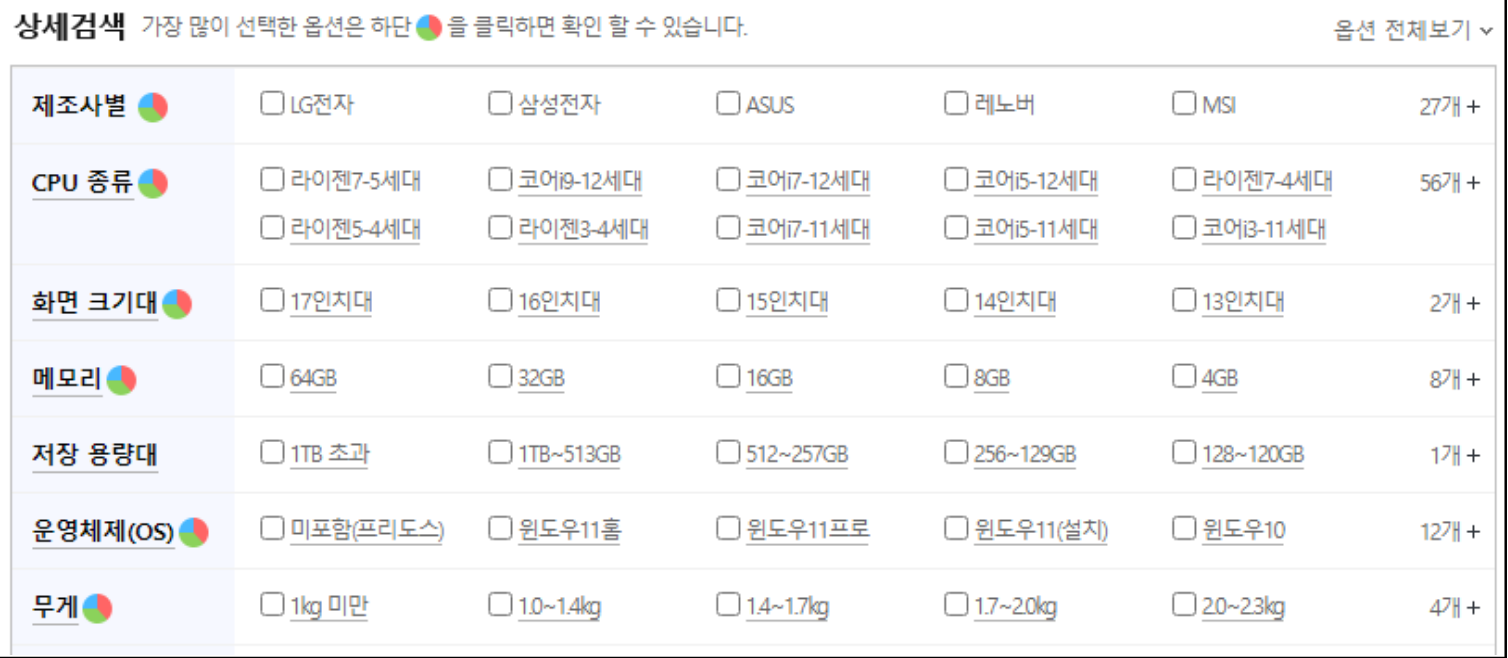Tick the 코어i7-12세대 CPU checkbox
This screenshot has width=1508, height=658.
pos(728,179)
